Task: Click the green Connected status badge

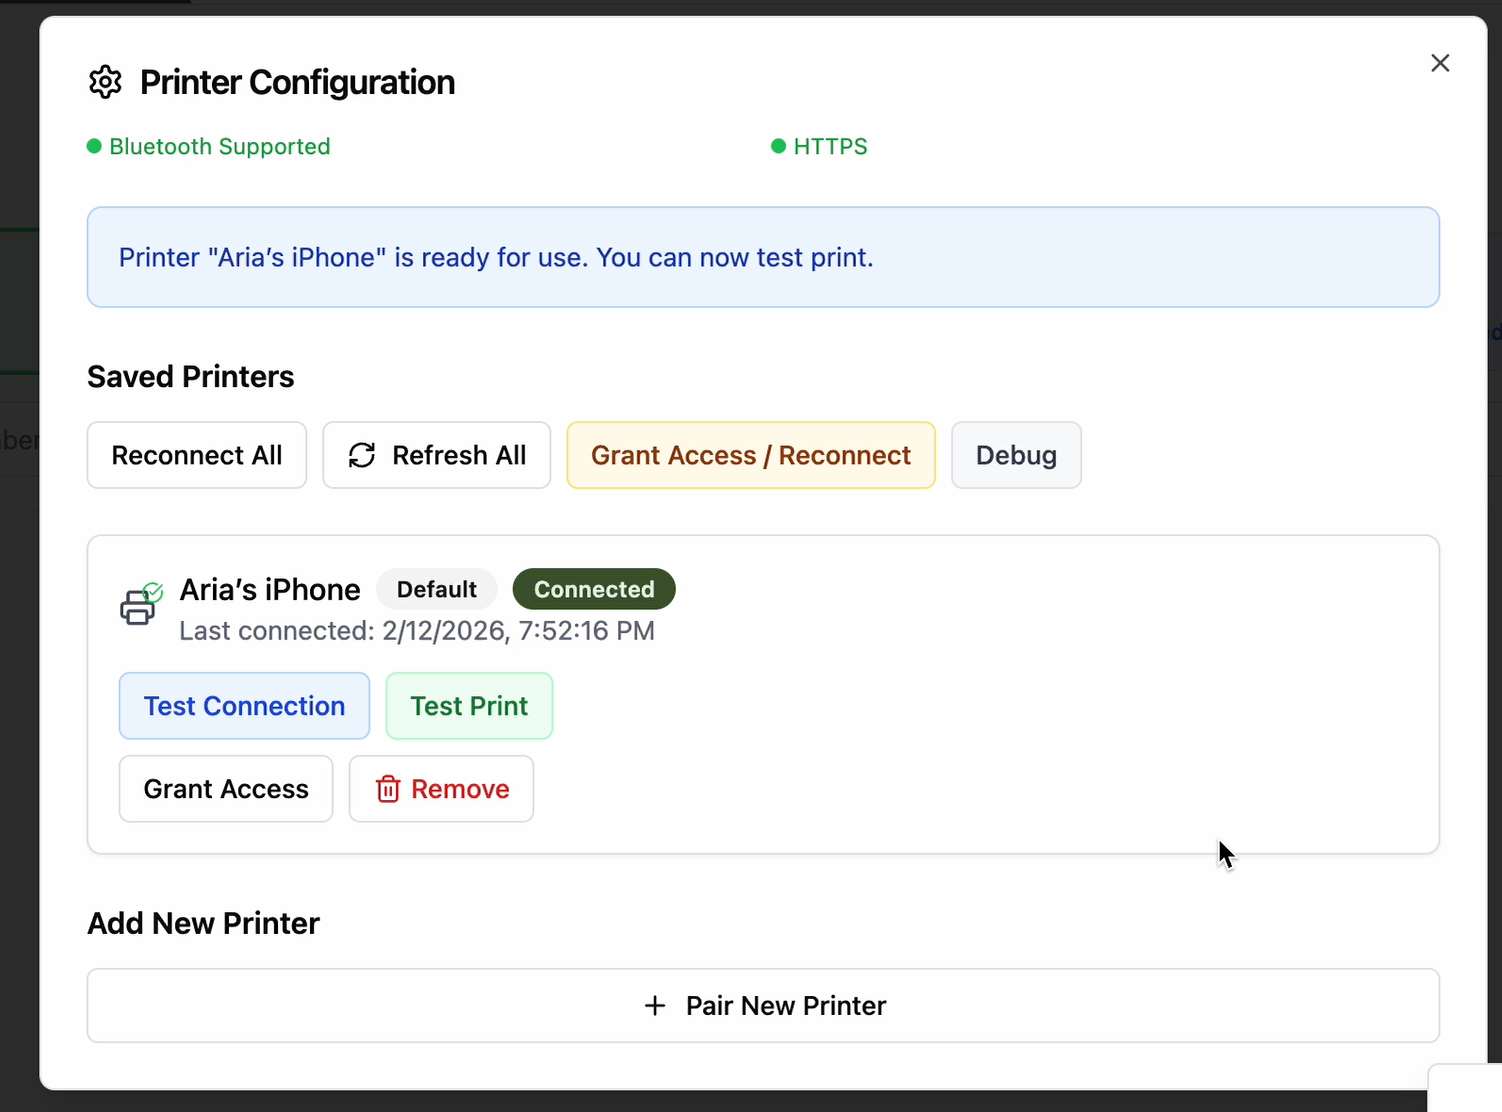Action: pyautogui.click(x=593, y=589)
